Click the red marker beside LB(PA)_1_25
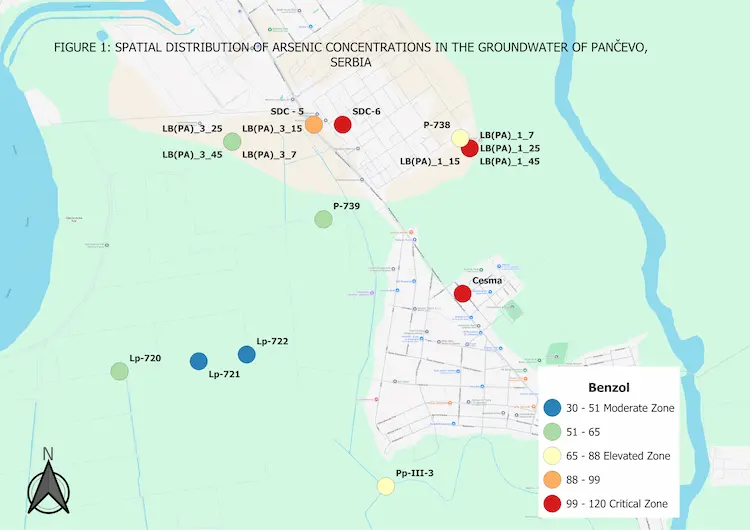 click(470, 149)
